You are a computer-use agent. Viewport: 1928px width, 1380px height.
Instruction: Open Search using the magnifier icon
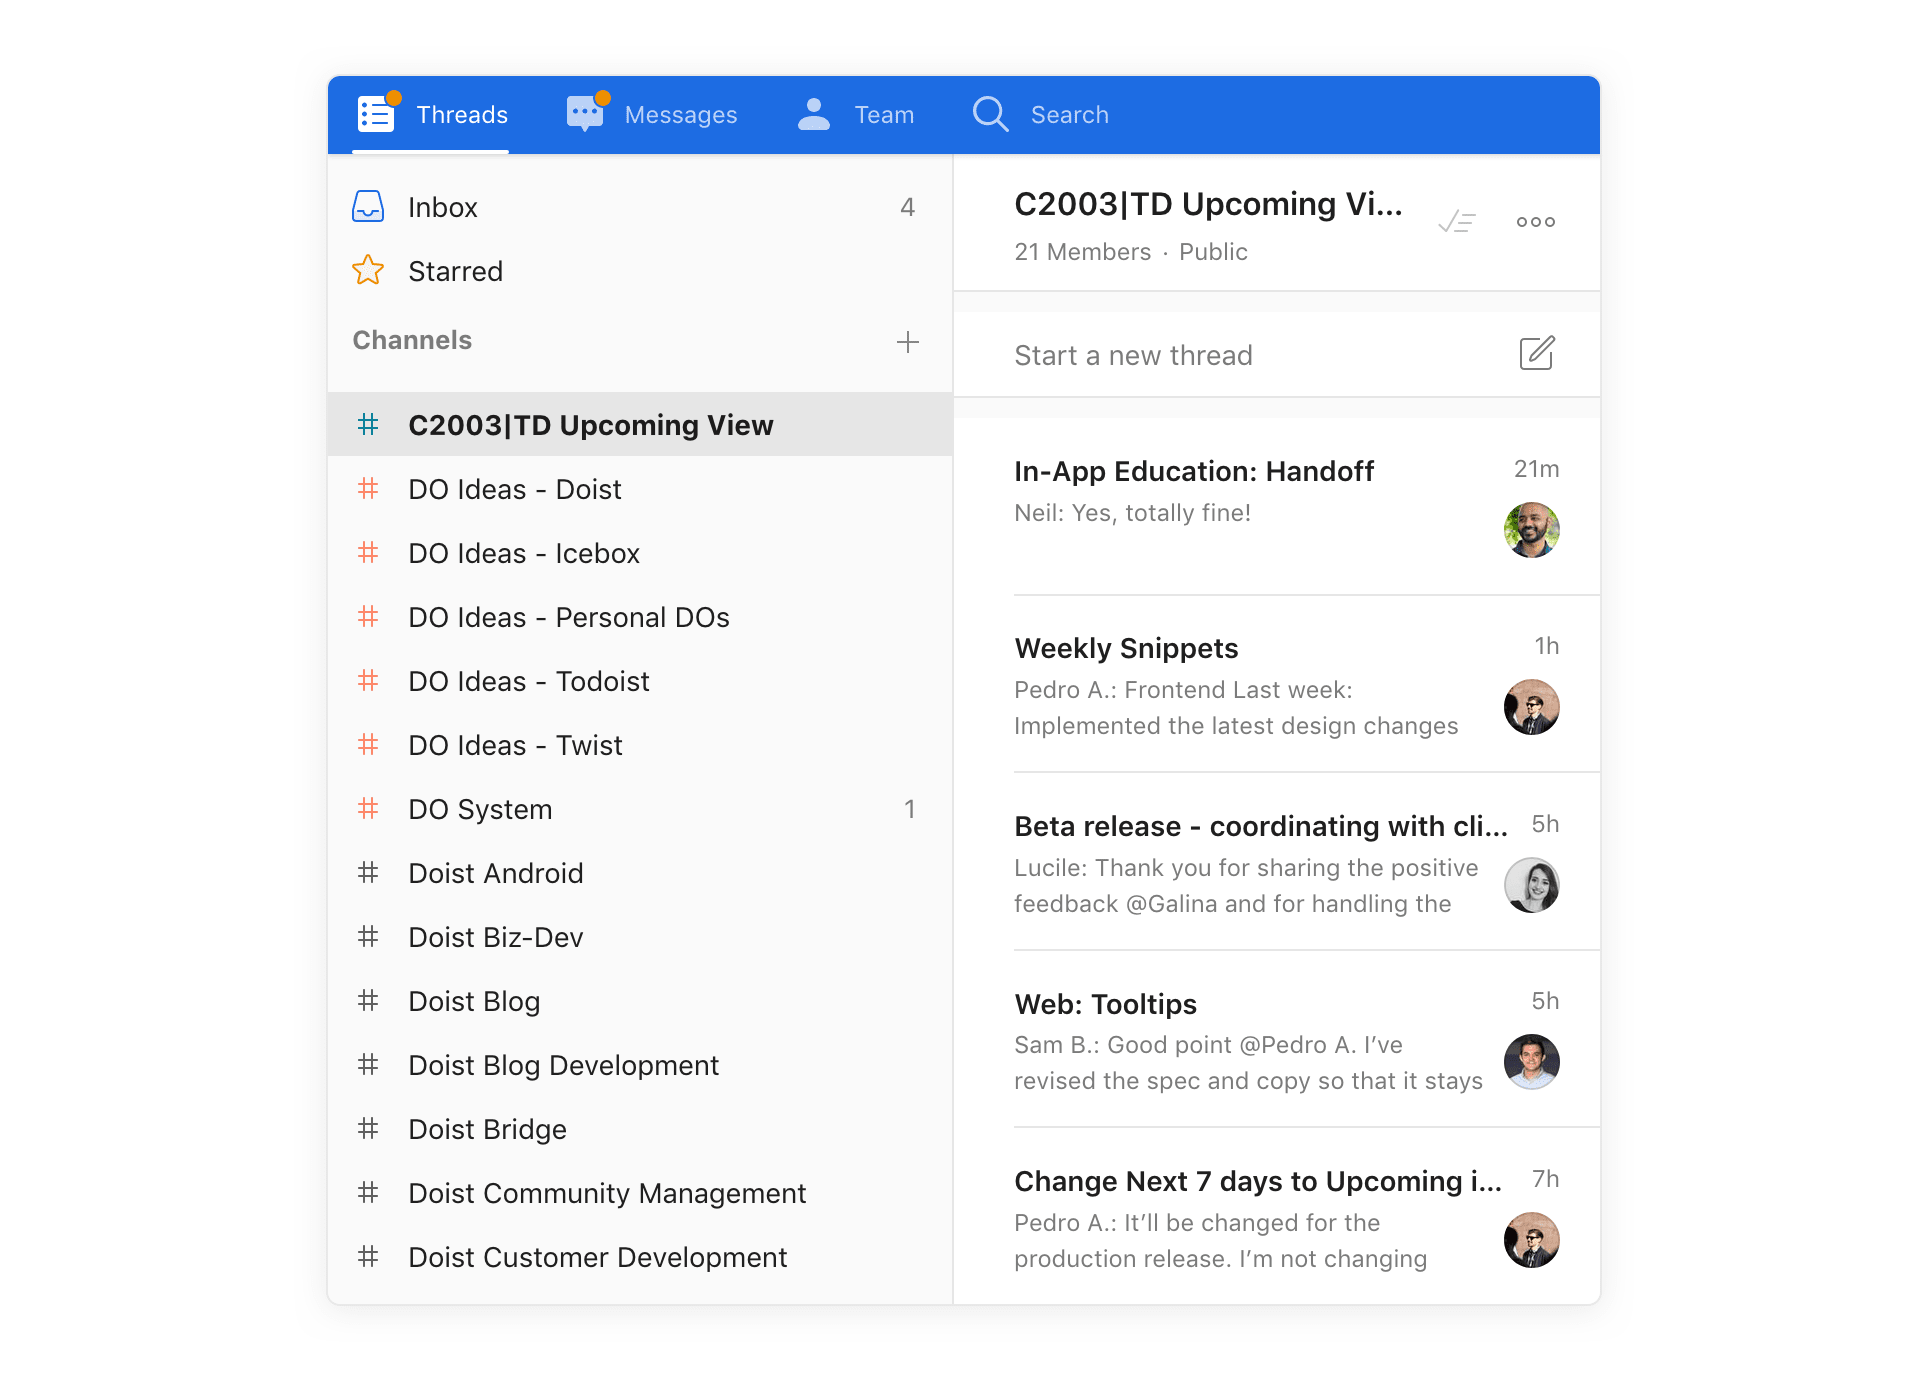pos(989,114)
